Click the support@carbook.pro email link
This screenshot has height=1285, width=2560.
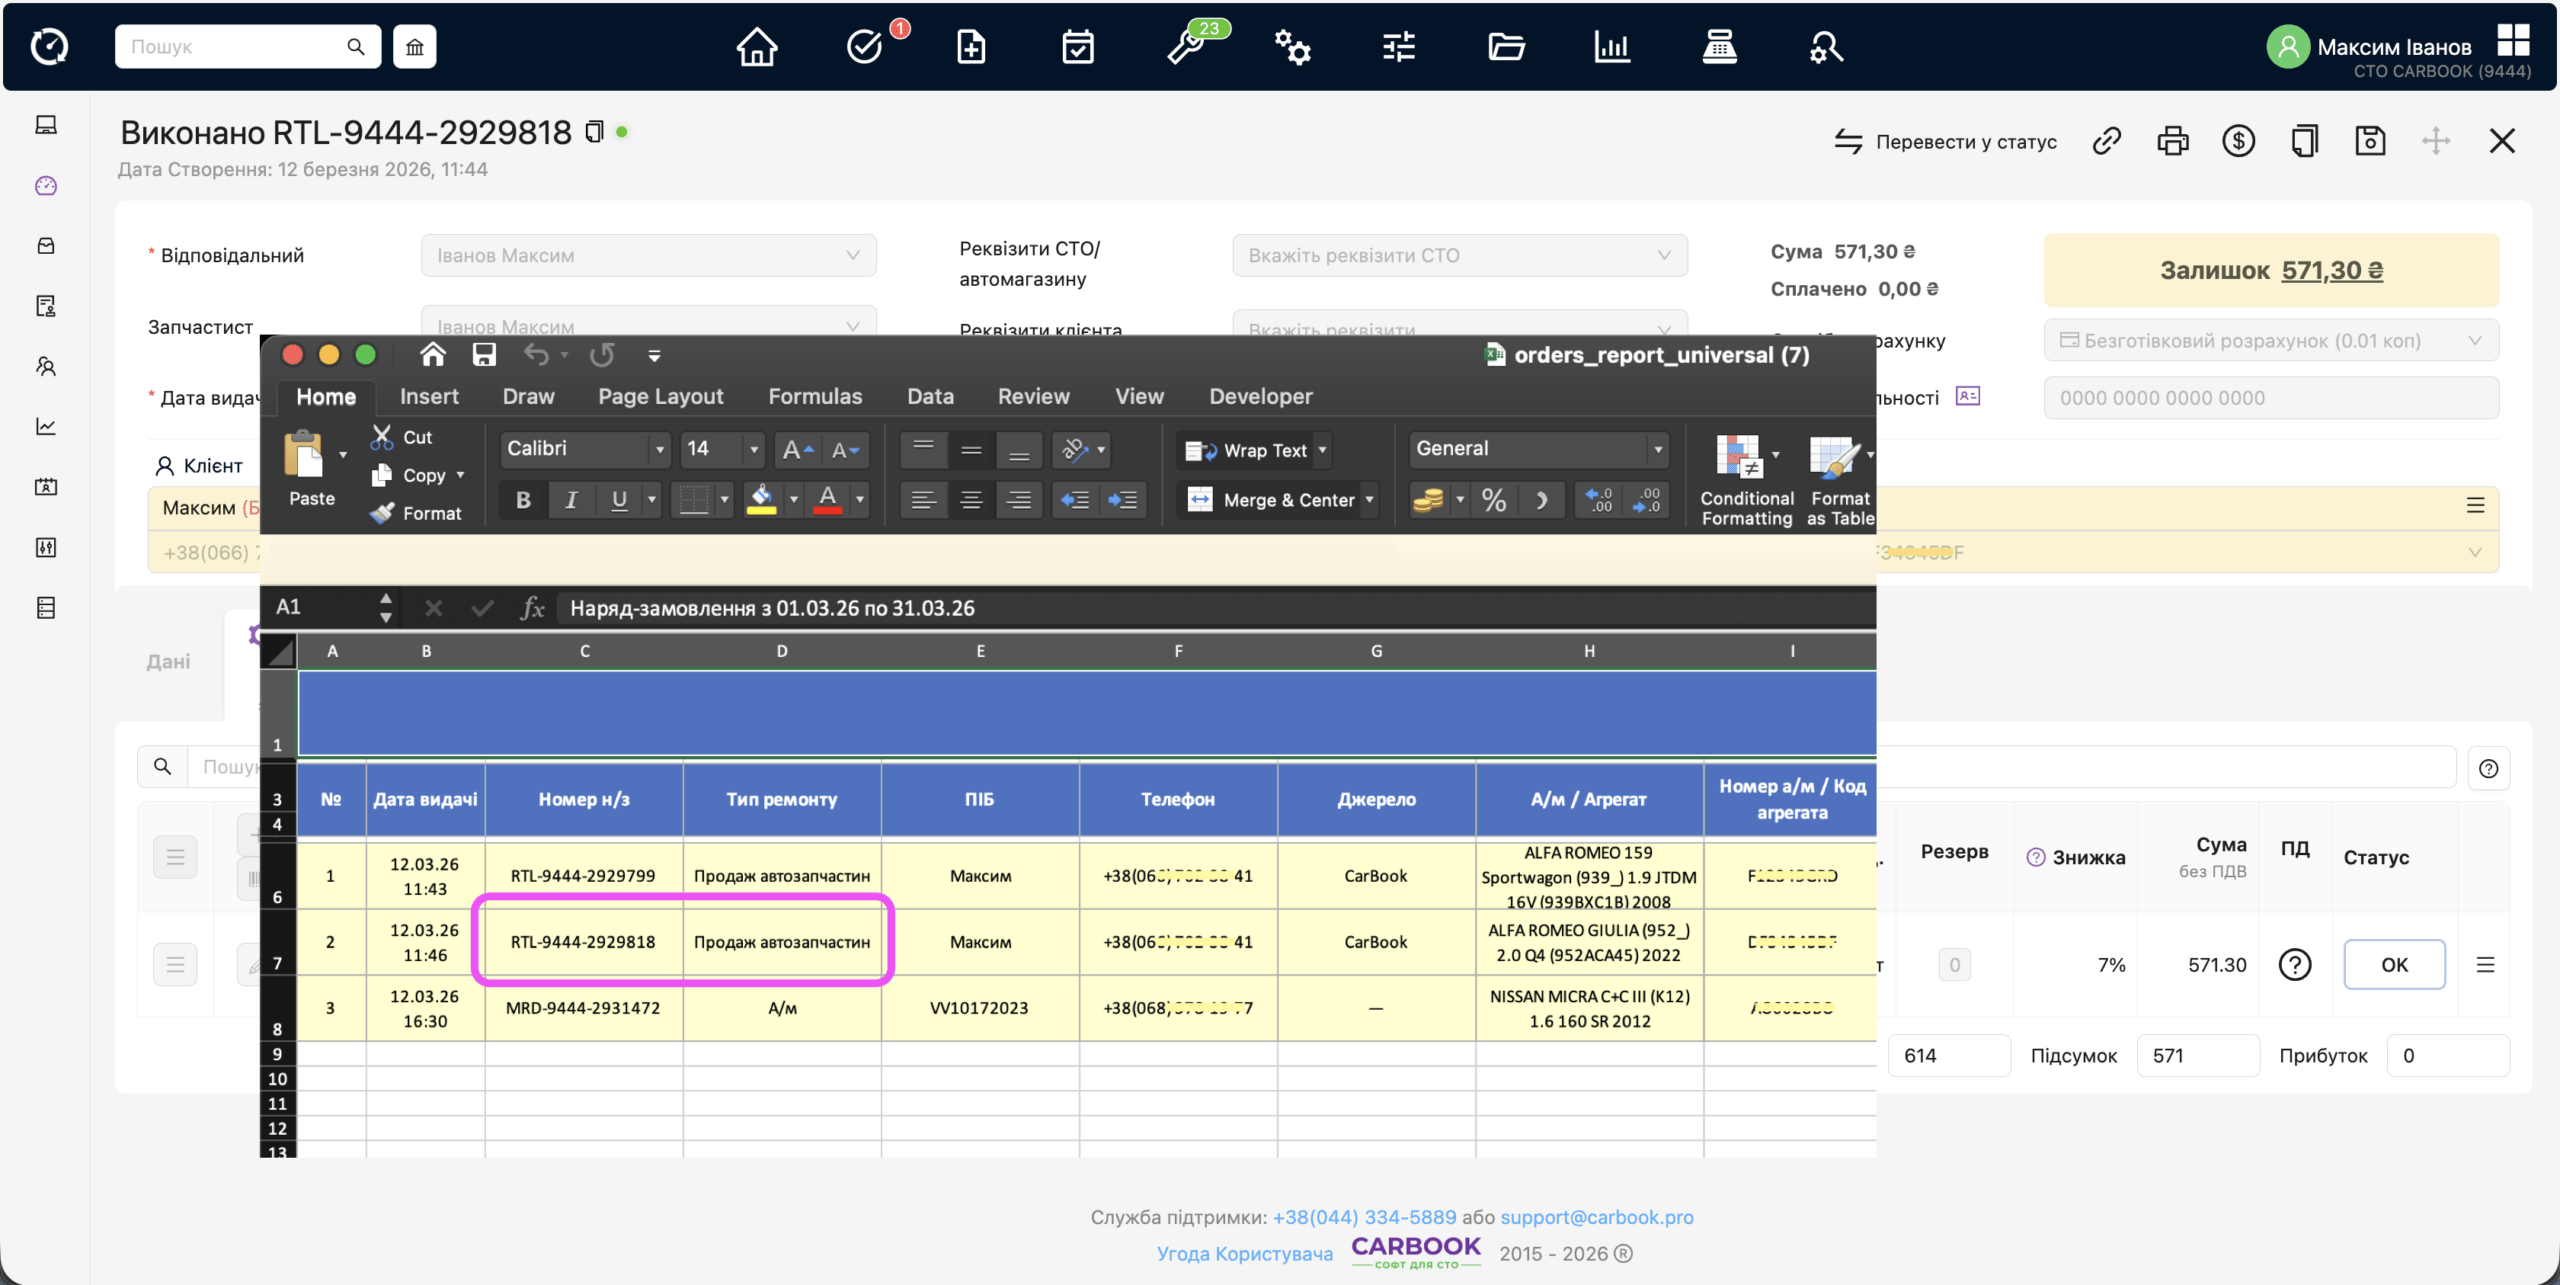pyautogui.click(x=1597, y=1217)
